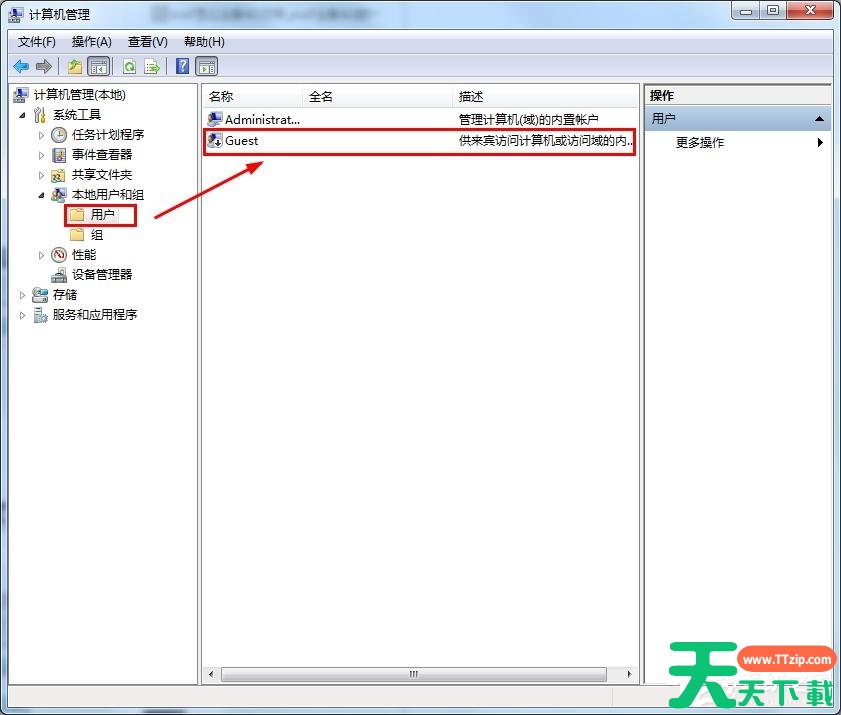841x715 pixels.
Task: Expand the Services and Applications node
Action: click(22, 315)
